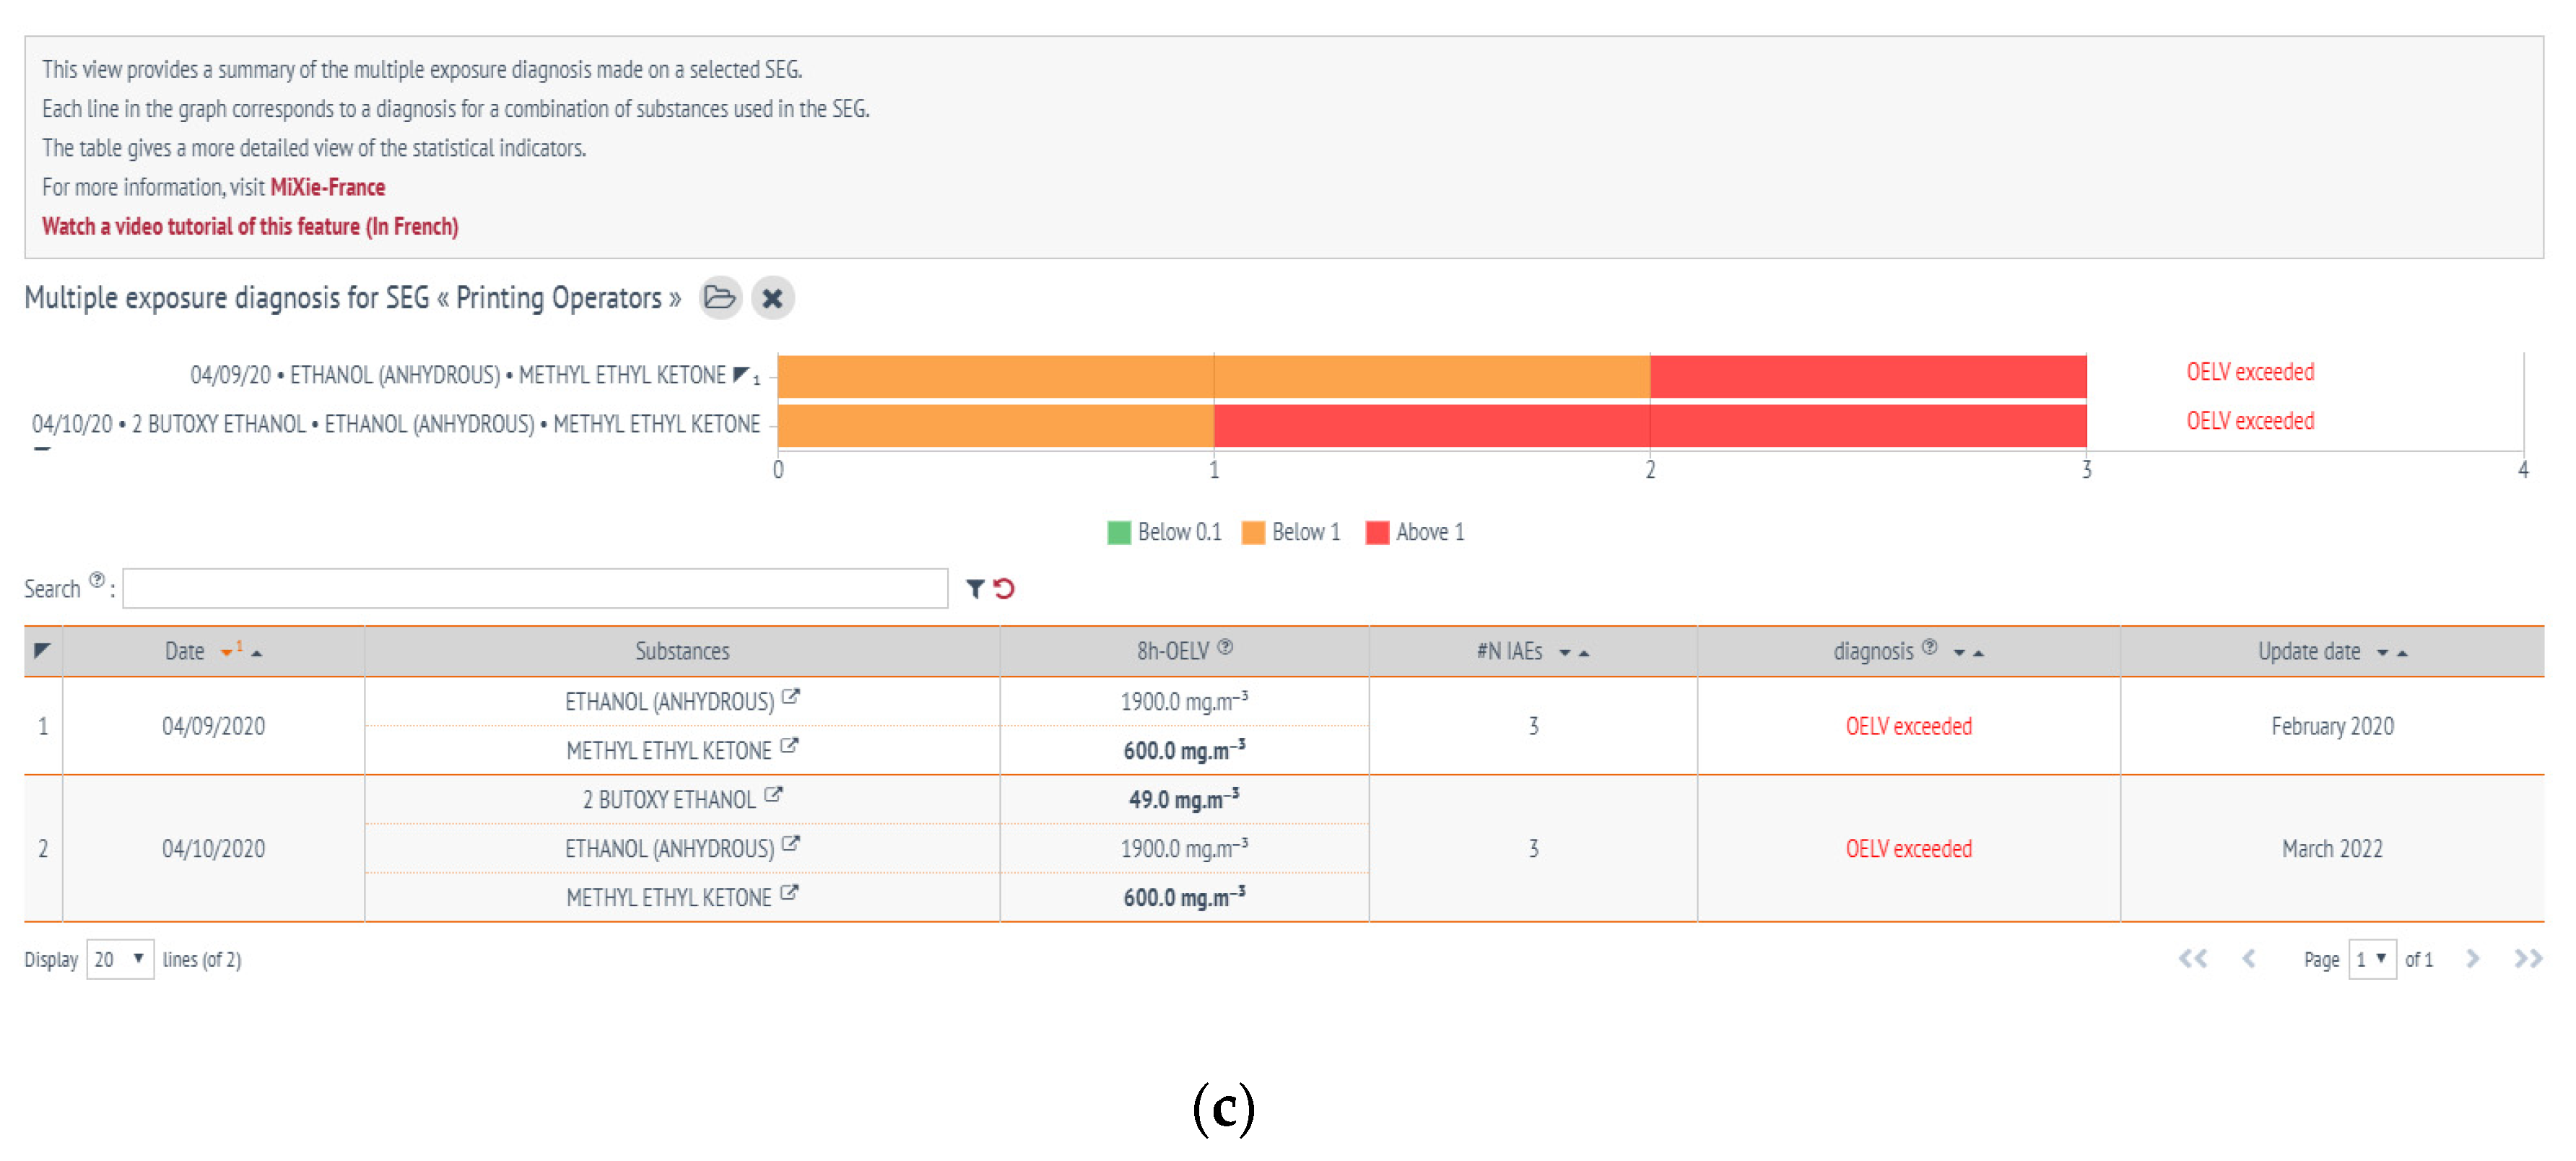Click help icon next to 8h-OELV header
The height and width of the screenshot is (1161, 2576).
point(1225,647)
